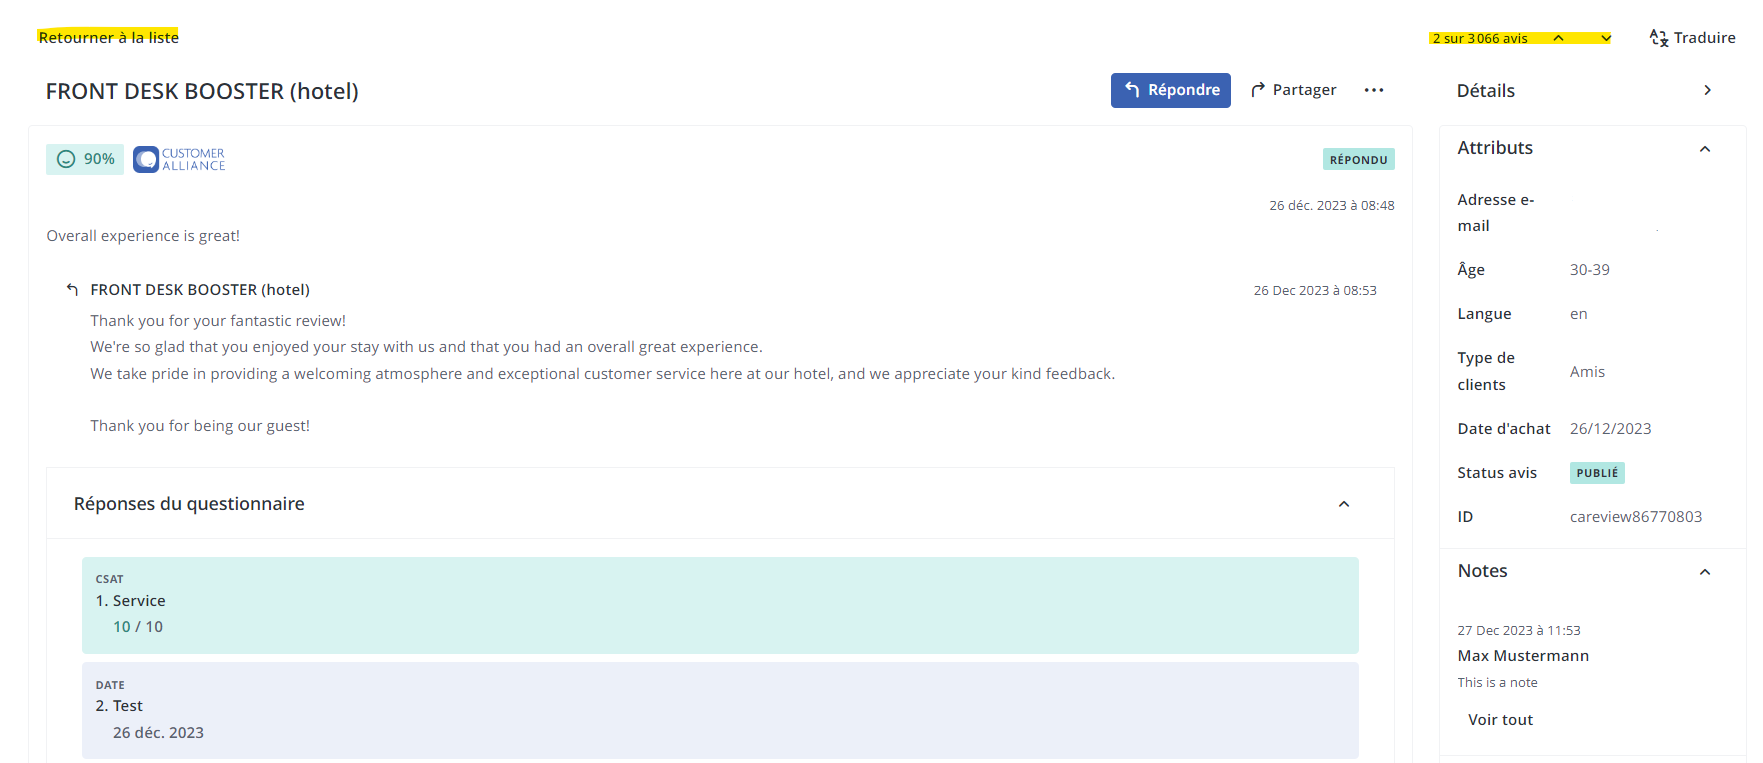Click the Voir tout notes link
1763x763 pixels.
click(1500, 720)
